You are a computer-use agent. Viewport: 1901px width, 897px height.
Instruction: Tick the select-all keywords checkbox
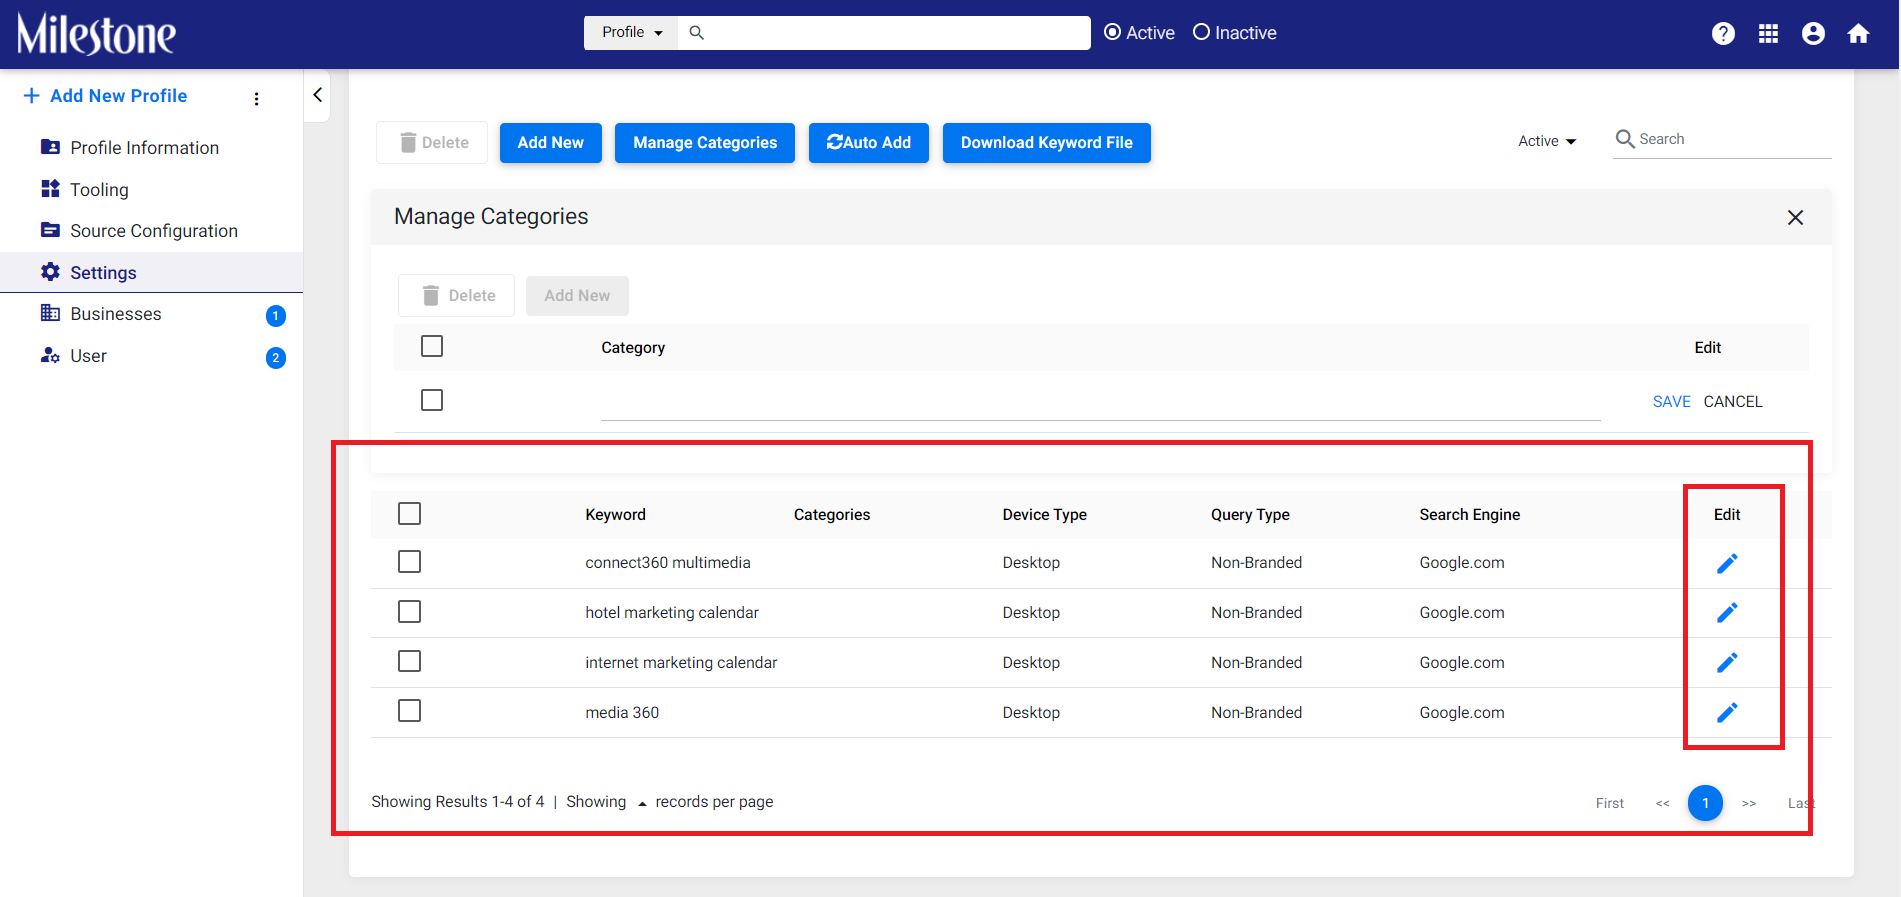point(409,513)
